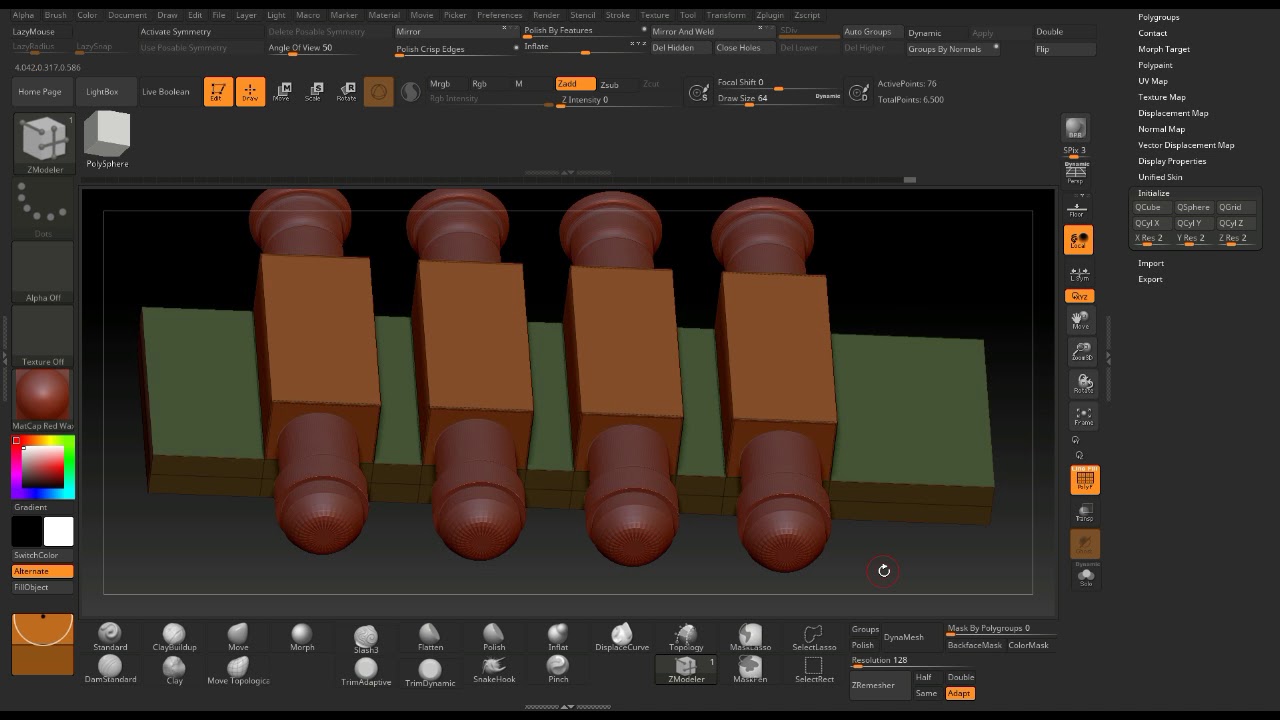Enable Zsub mode
This screenshot has width=1280, height=720.
(x=609, y=85)
